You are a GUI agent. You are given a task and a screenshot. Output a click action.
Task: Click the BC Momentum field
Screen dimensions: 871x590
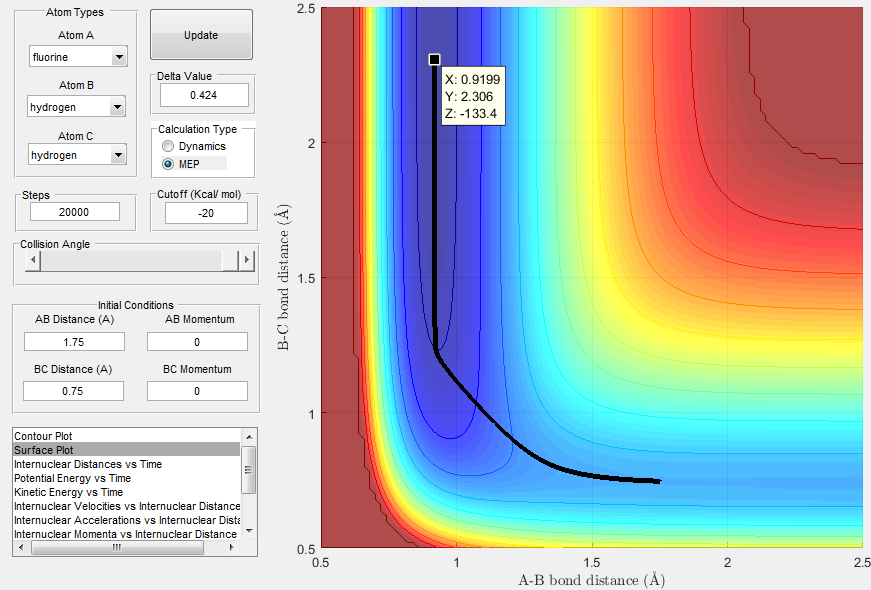197,391
